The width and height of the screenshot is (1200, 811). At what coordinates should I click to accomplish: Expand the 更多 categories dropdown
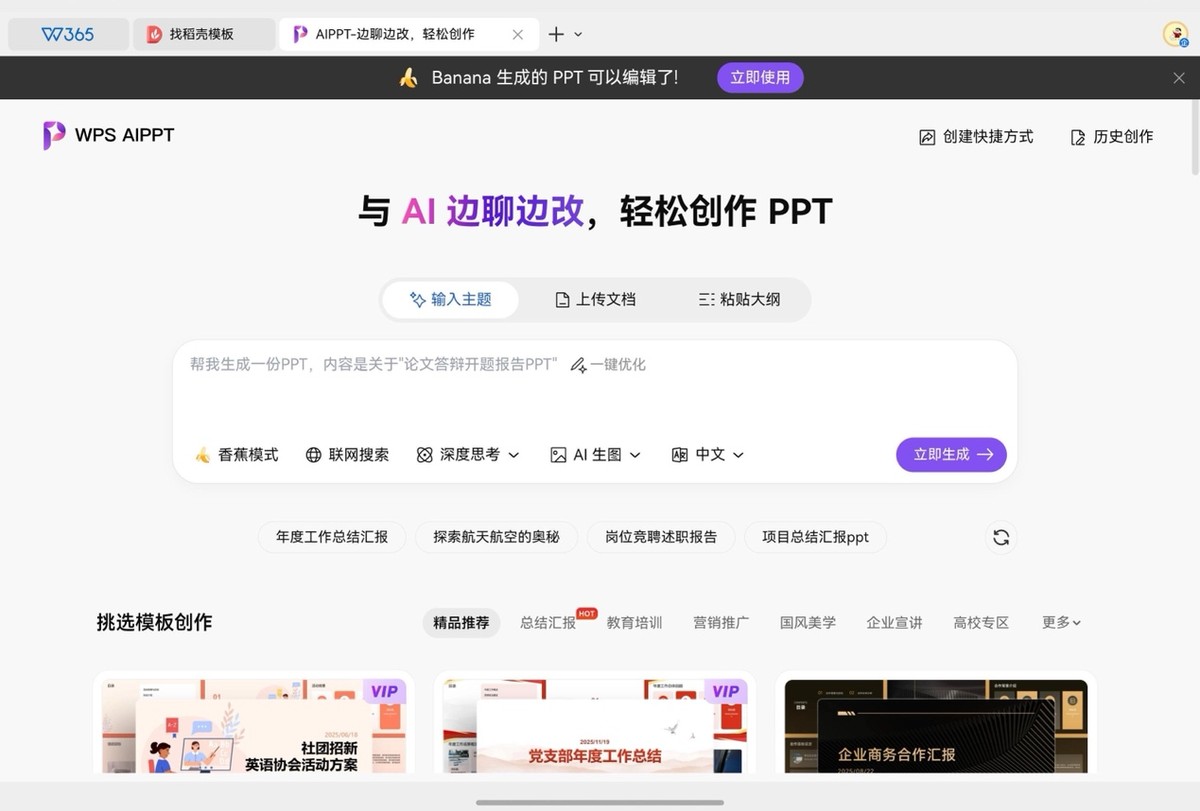click(1061, 622)
